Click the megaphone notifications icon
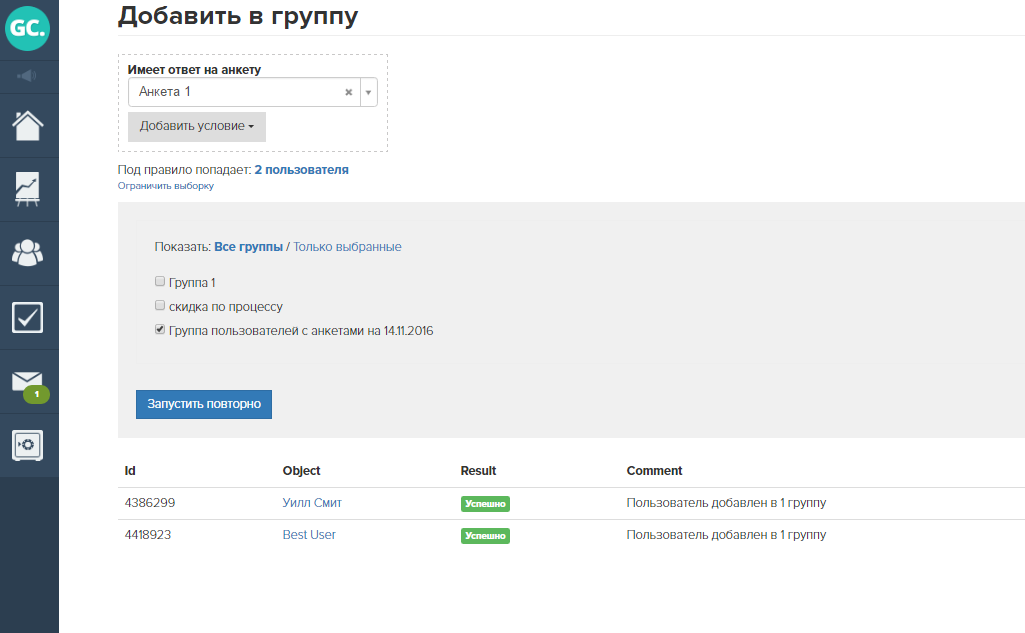The image size is (1025, 633). click(27, 77)
